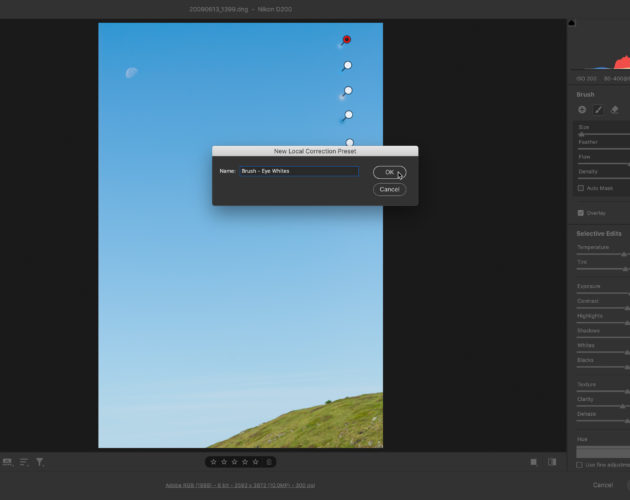Click the file name title with Nikon D200
The image size is (630, 500).
(240, 9)
